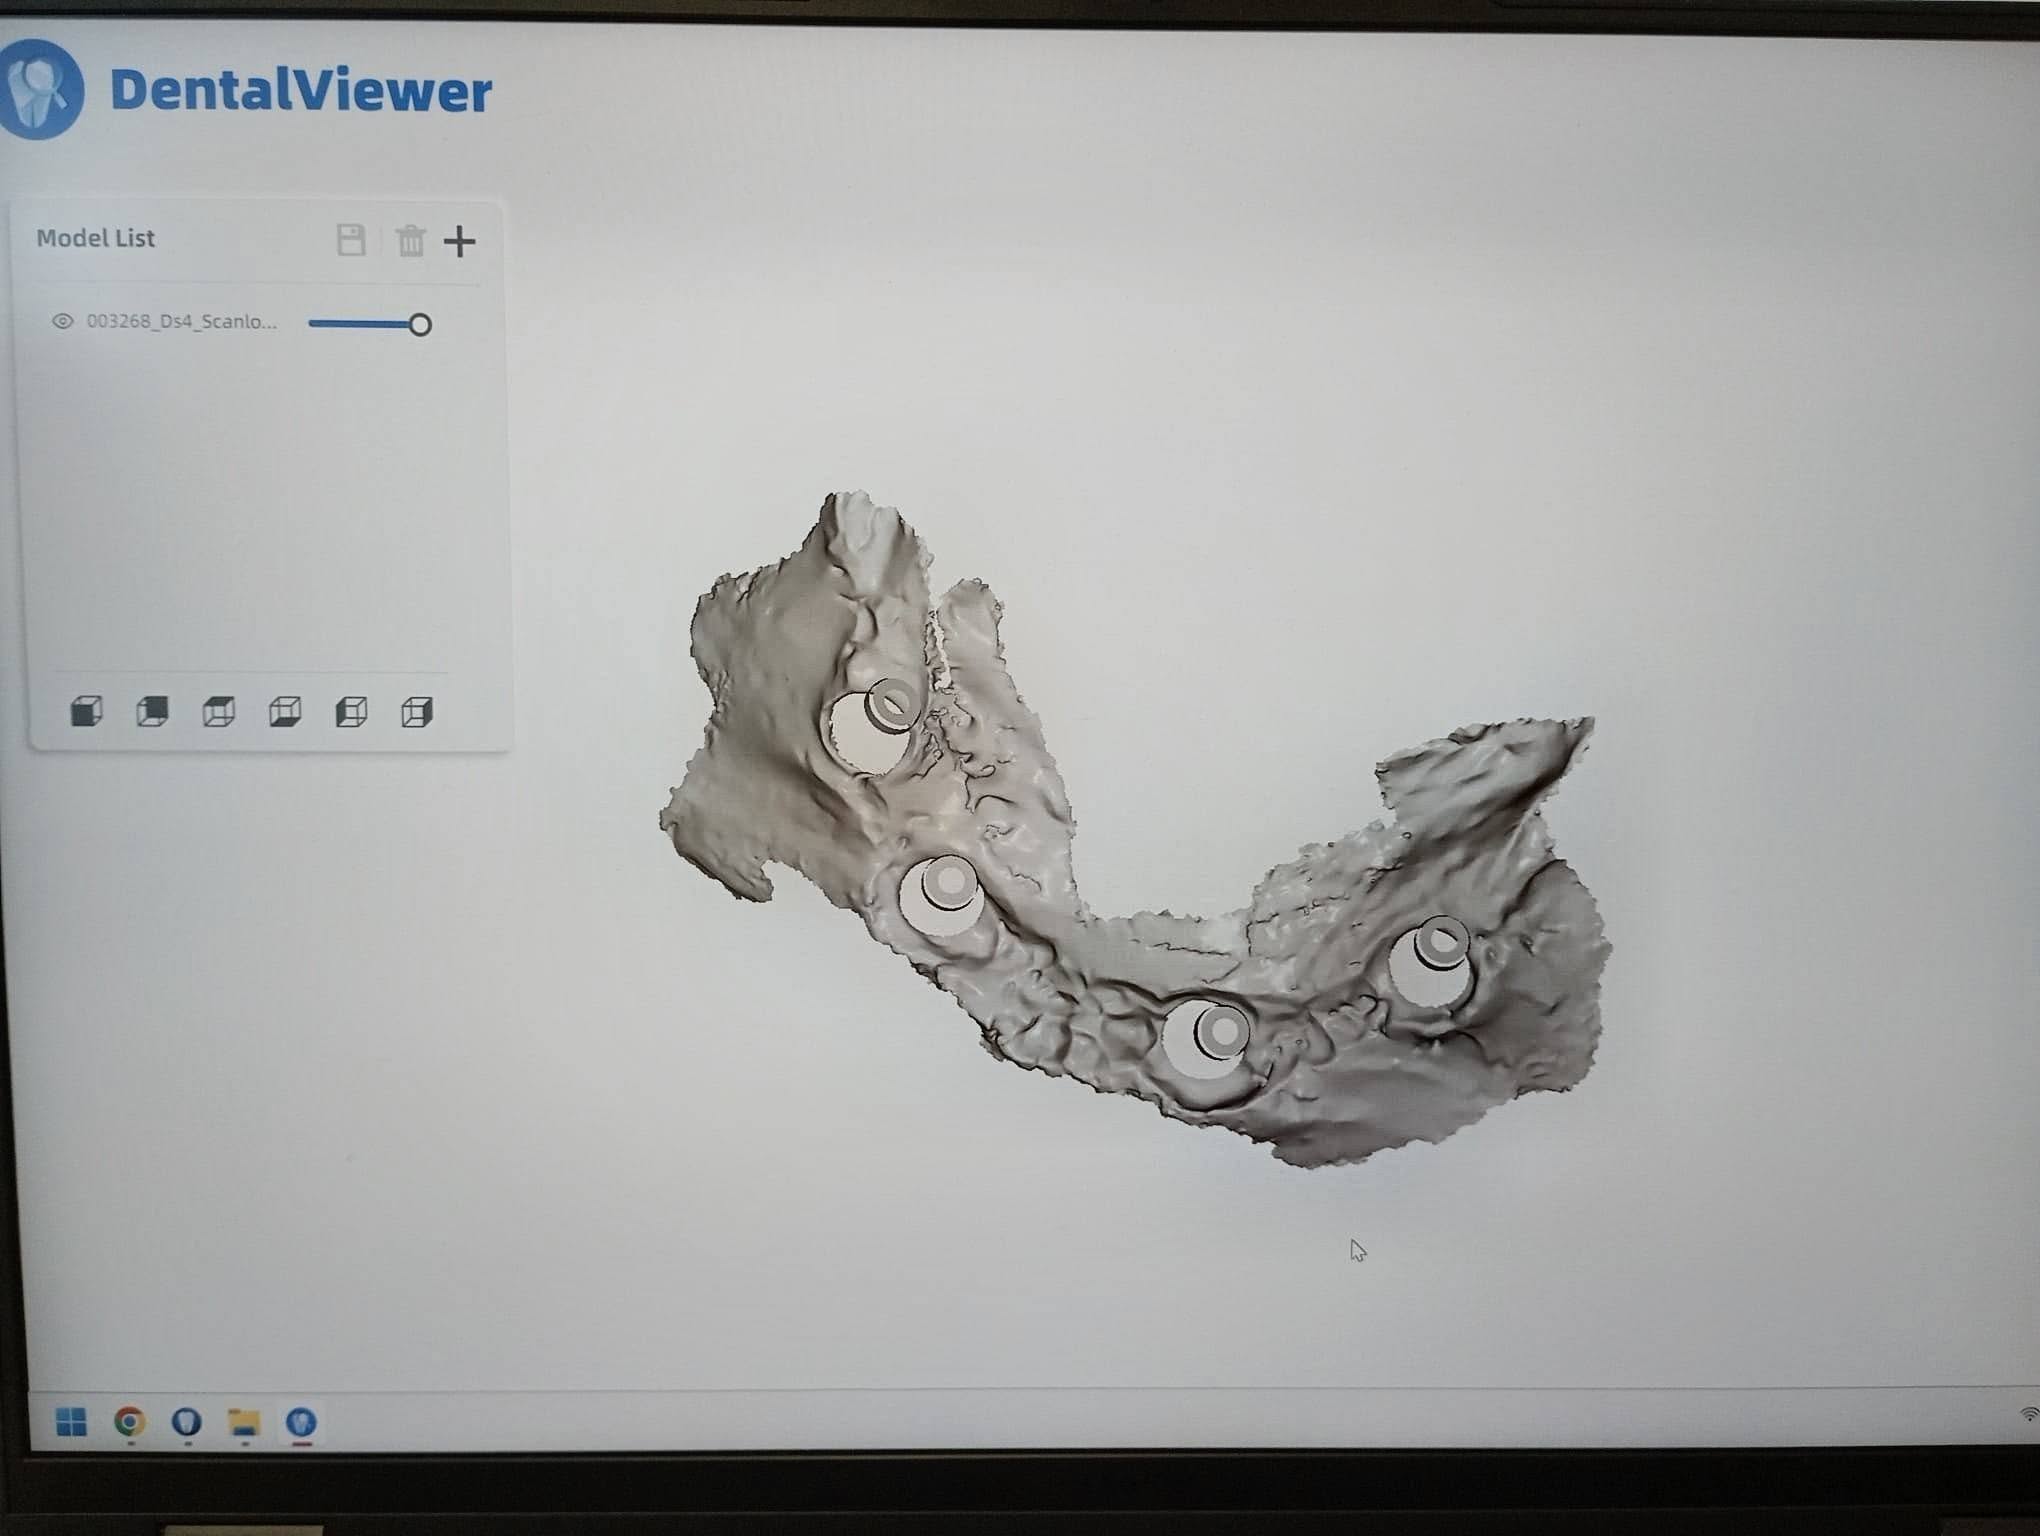Switch to front view cube icon
Screen dimensions: 2040x1536
tap(87, 712)
